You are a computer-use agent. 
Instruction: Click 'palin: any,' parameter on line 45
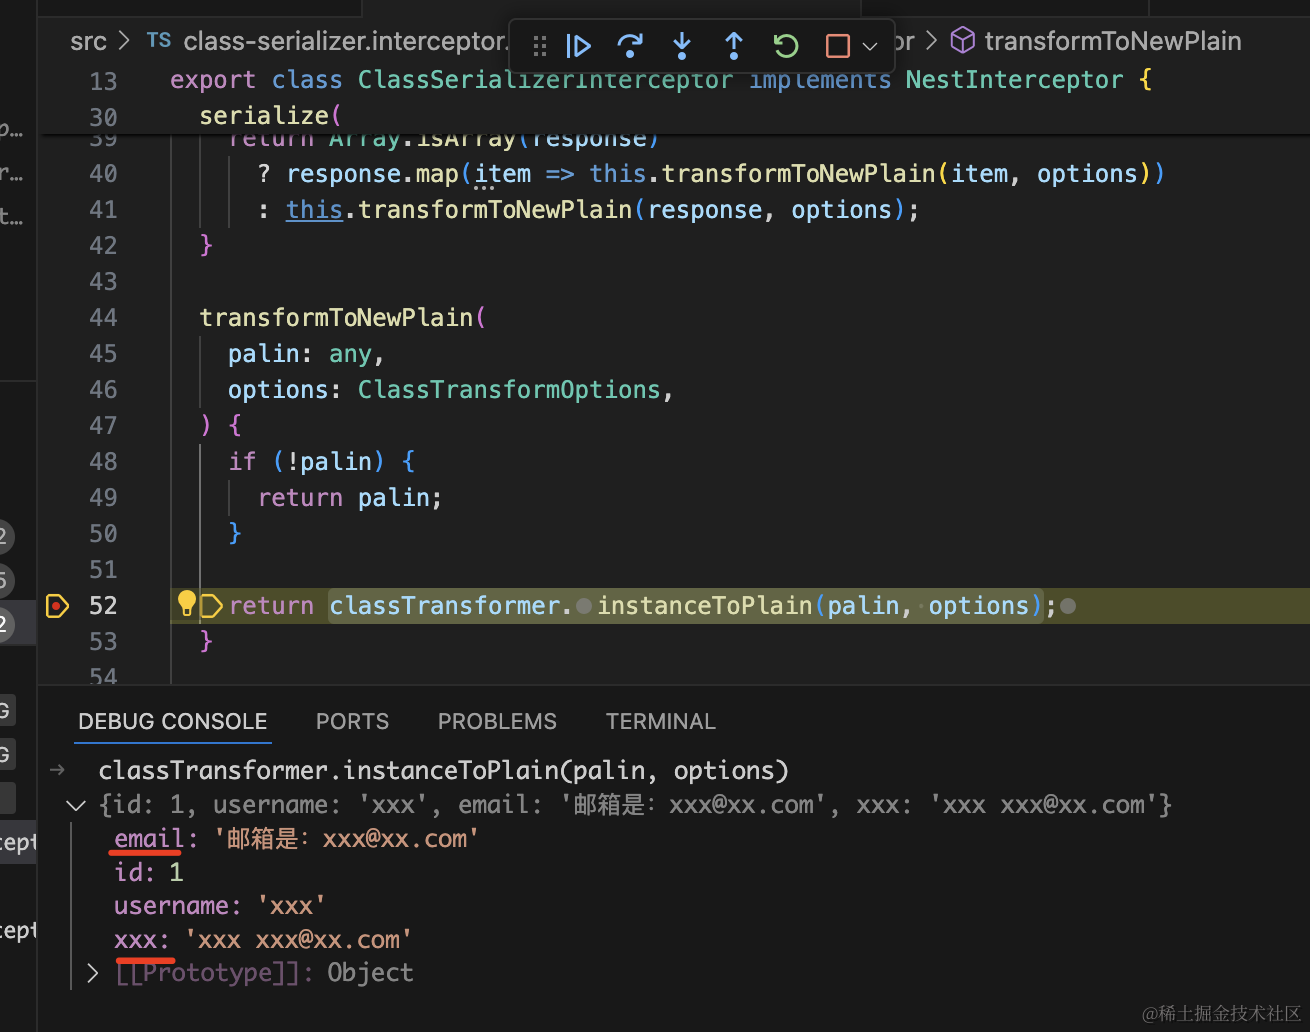[306, 354]
